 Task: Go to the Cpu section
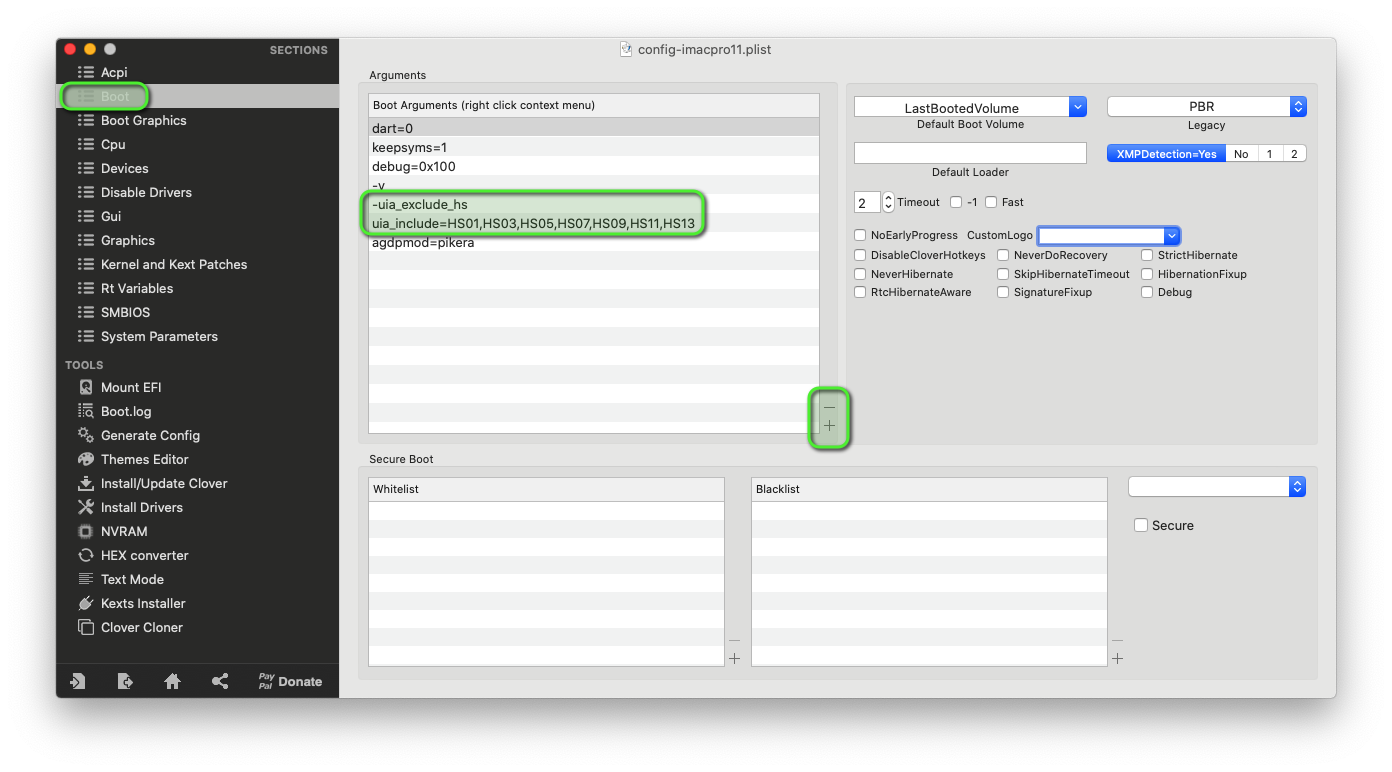[x=198, y=144]
